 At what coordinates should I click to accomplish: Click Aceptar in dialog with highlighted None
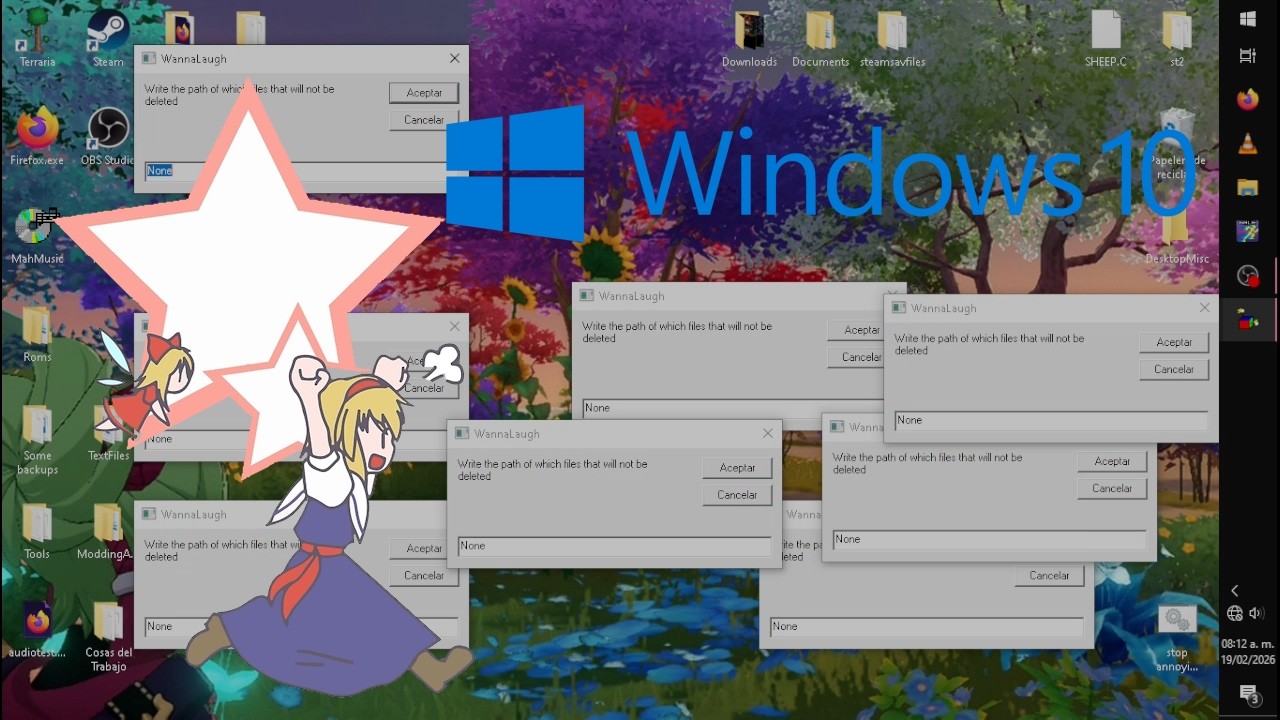click(424, 92)
